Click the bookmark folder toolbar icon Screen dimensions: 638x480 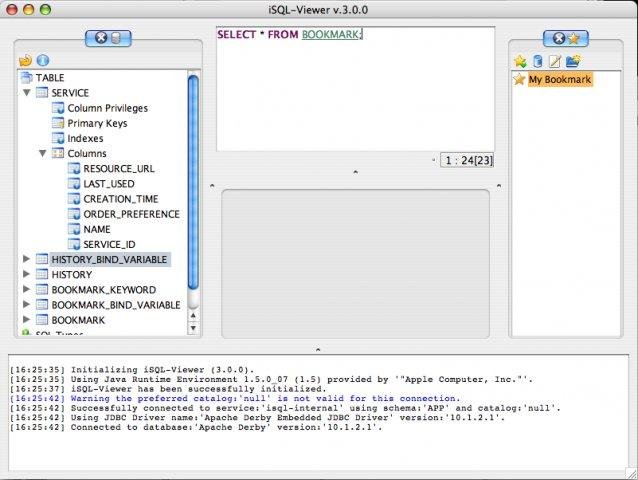(x=573, y=61)
